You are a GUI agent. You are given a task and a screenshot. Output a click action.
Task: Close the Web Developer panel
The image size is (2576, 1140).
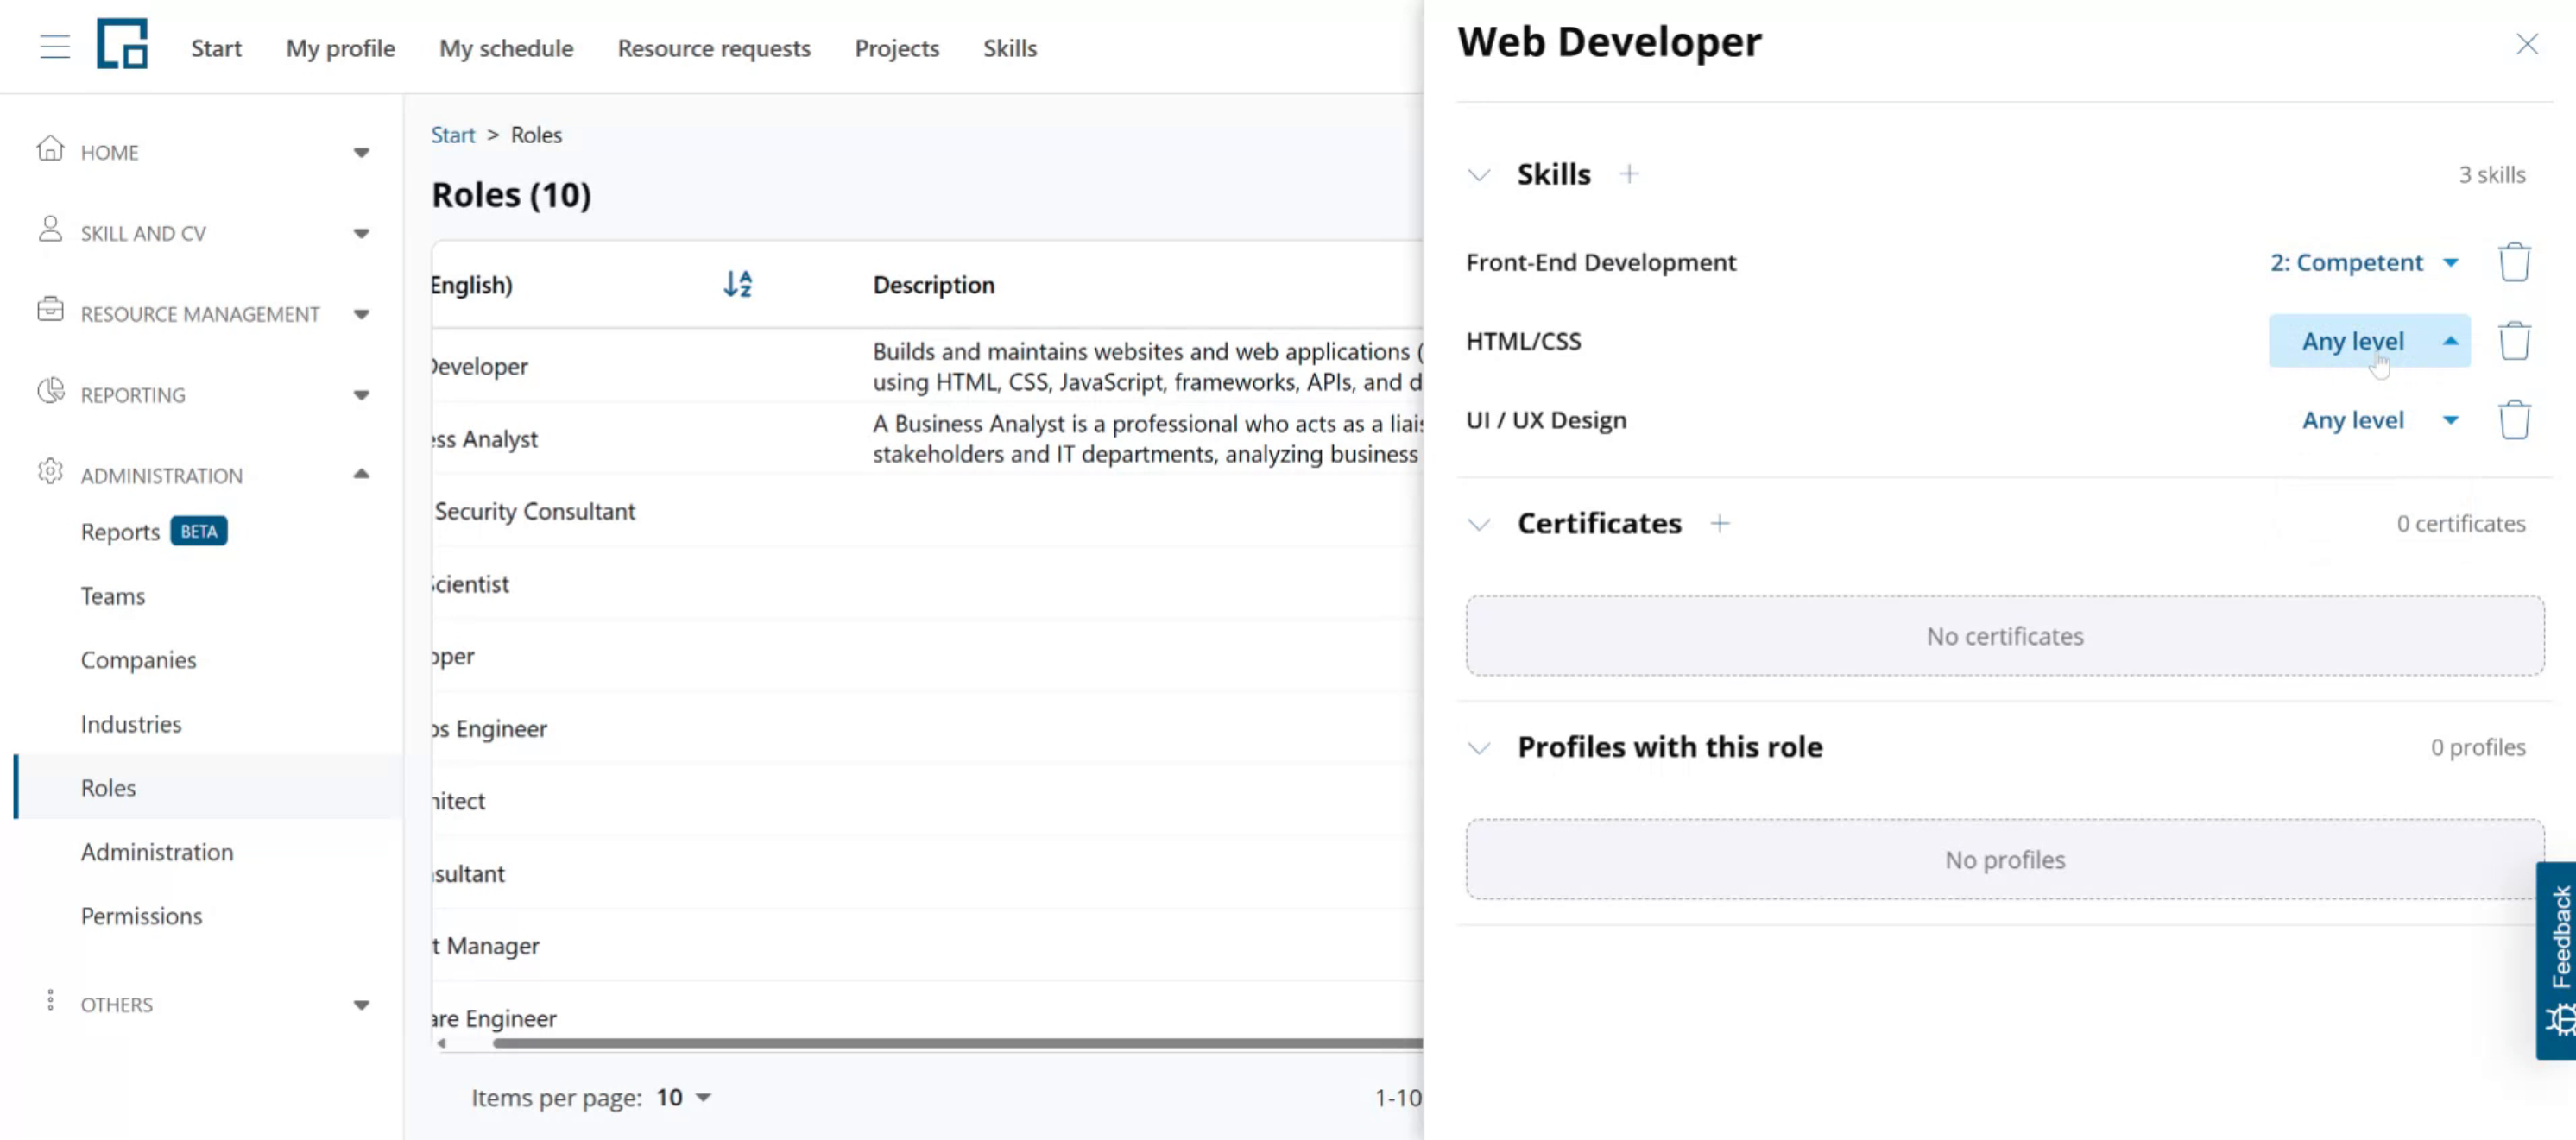coord(2527,44)
